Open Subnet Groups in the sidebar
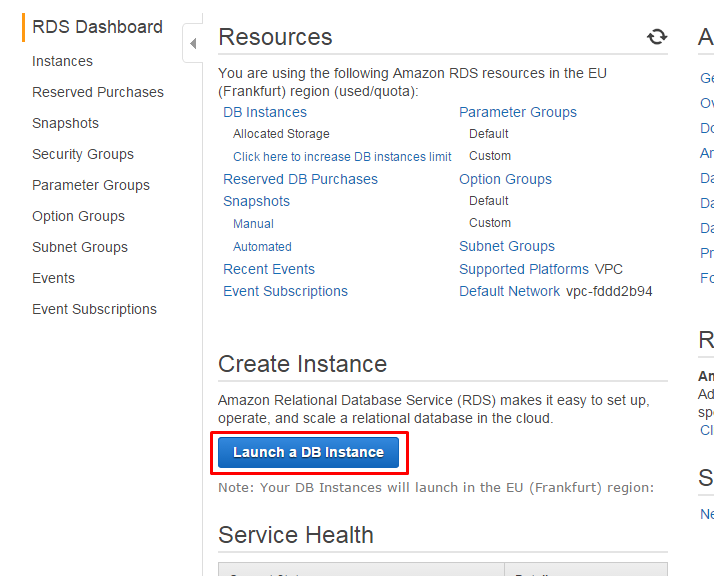This screenshot has width=714, height=576. 80,247
